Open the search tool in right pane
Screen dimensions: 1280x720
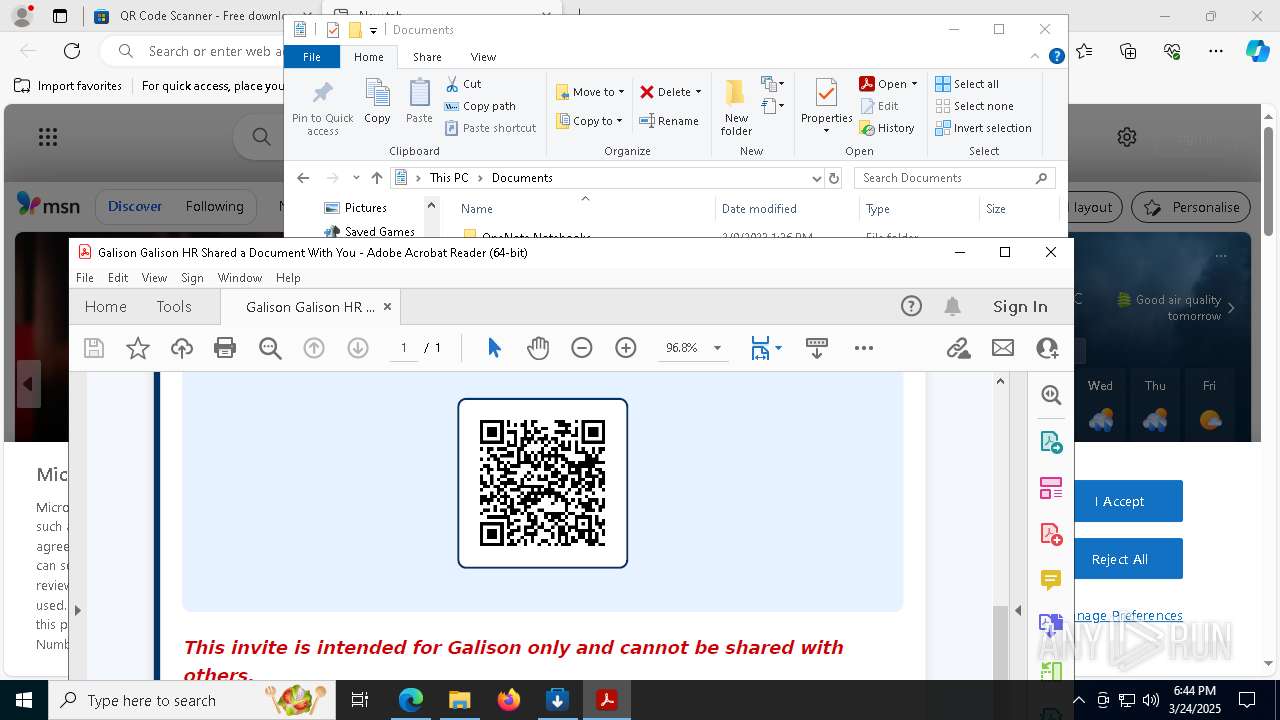(1051, 395)
